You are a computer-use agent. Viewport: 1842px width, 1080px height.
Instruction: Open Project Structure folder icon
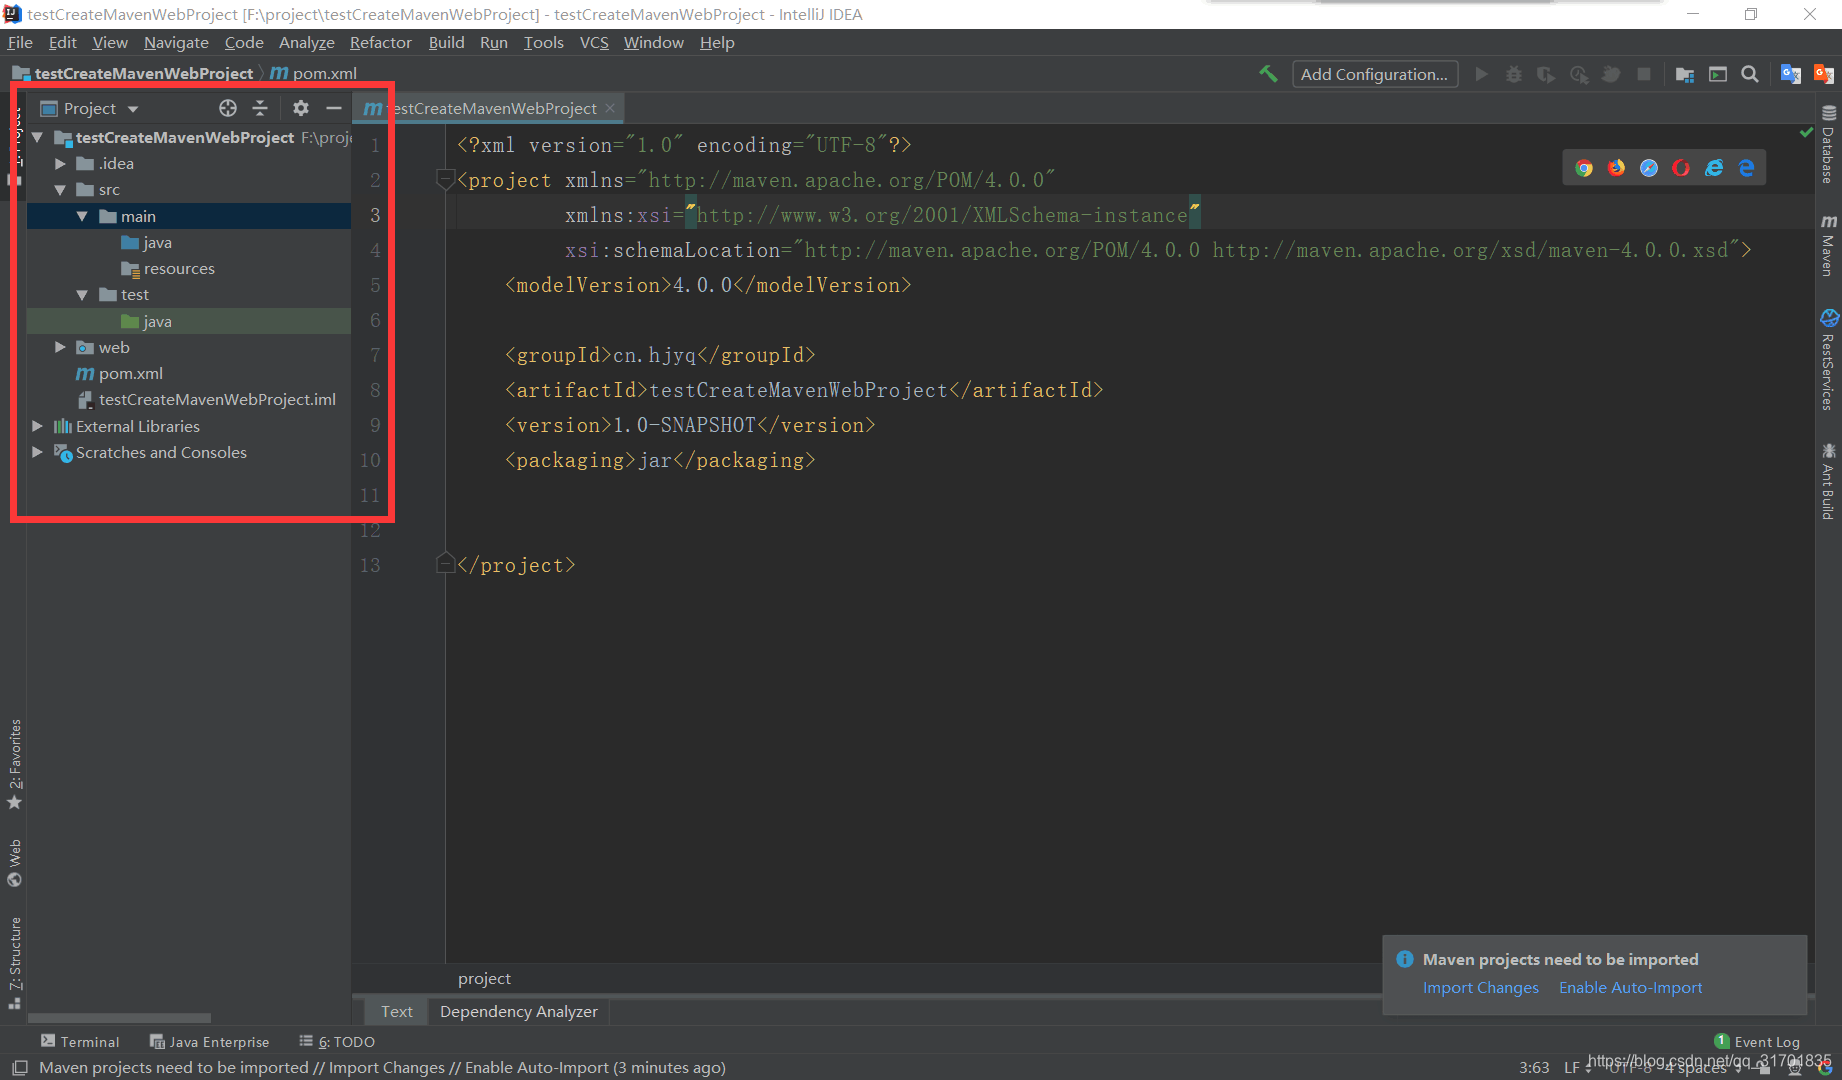1685,74
